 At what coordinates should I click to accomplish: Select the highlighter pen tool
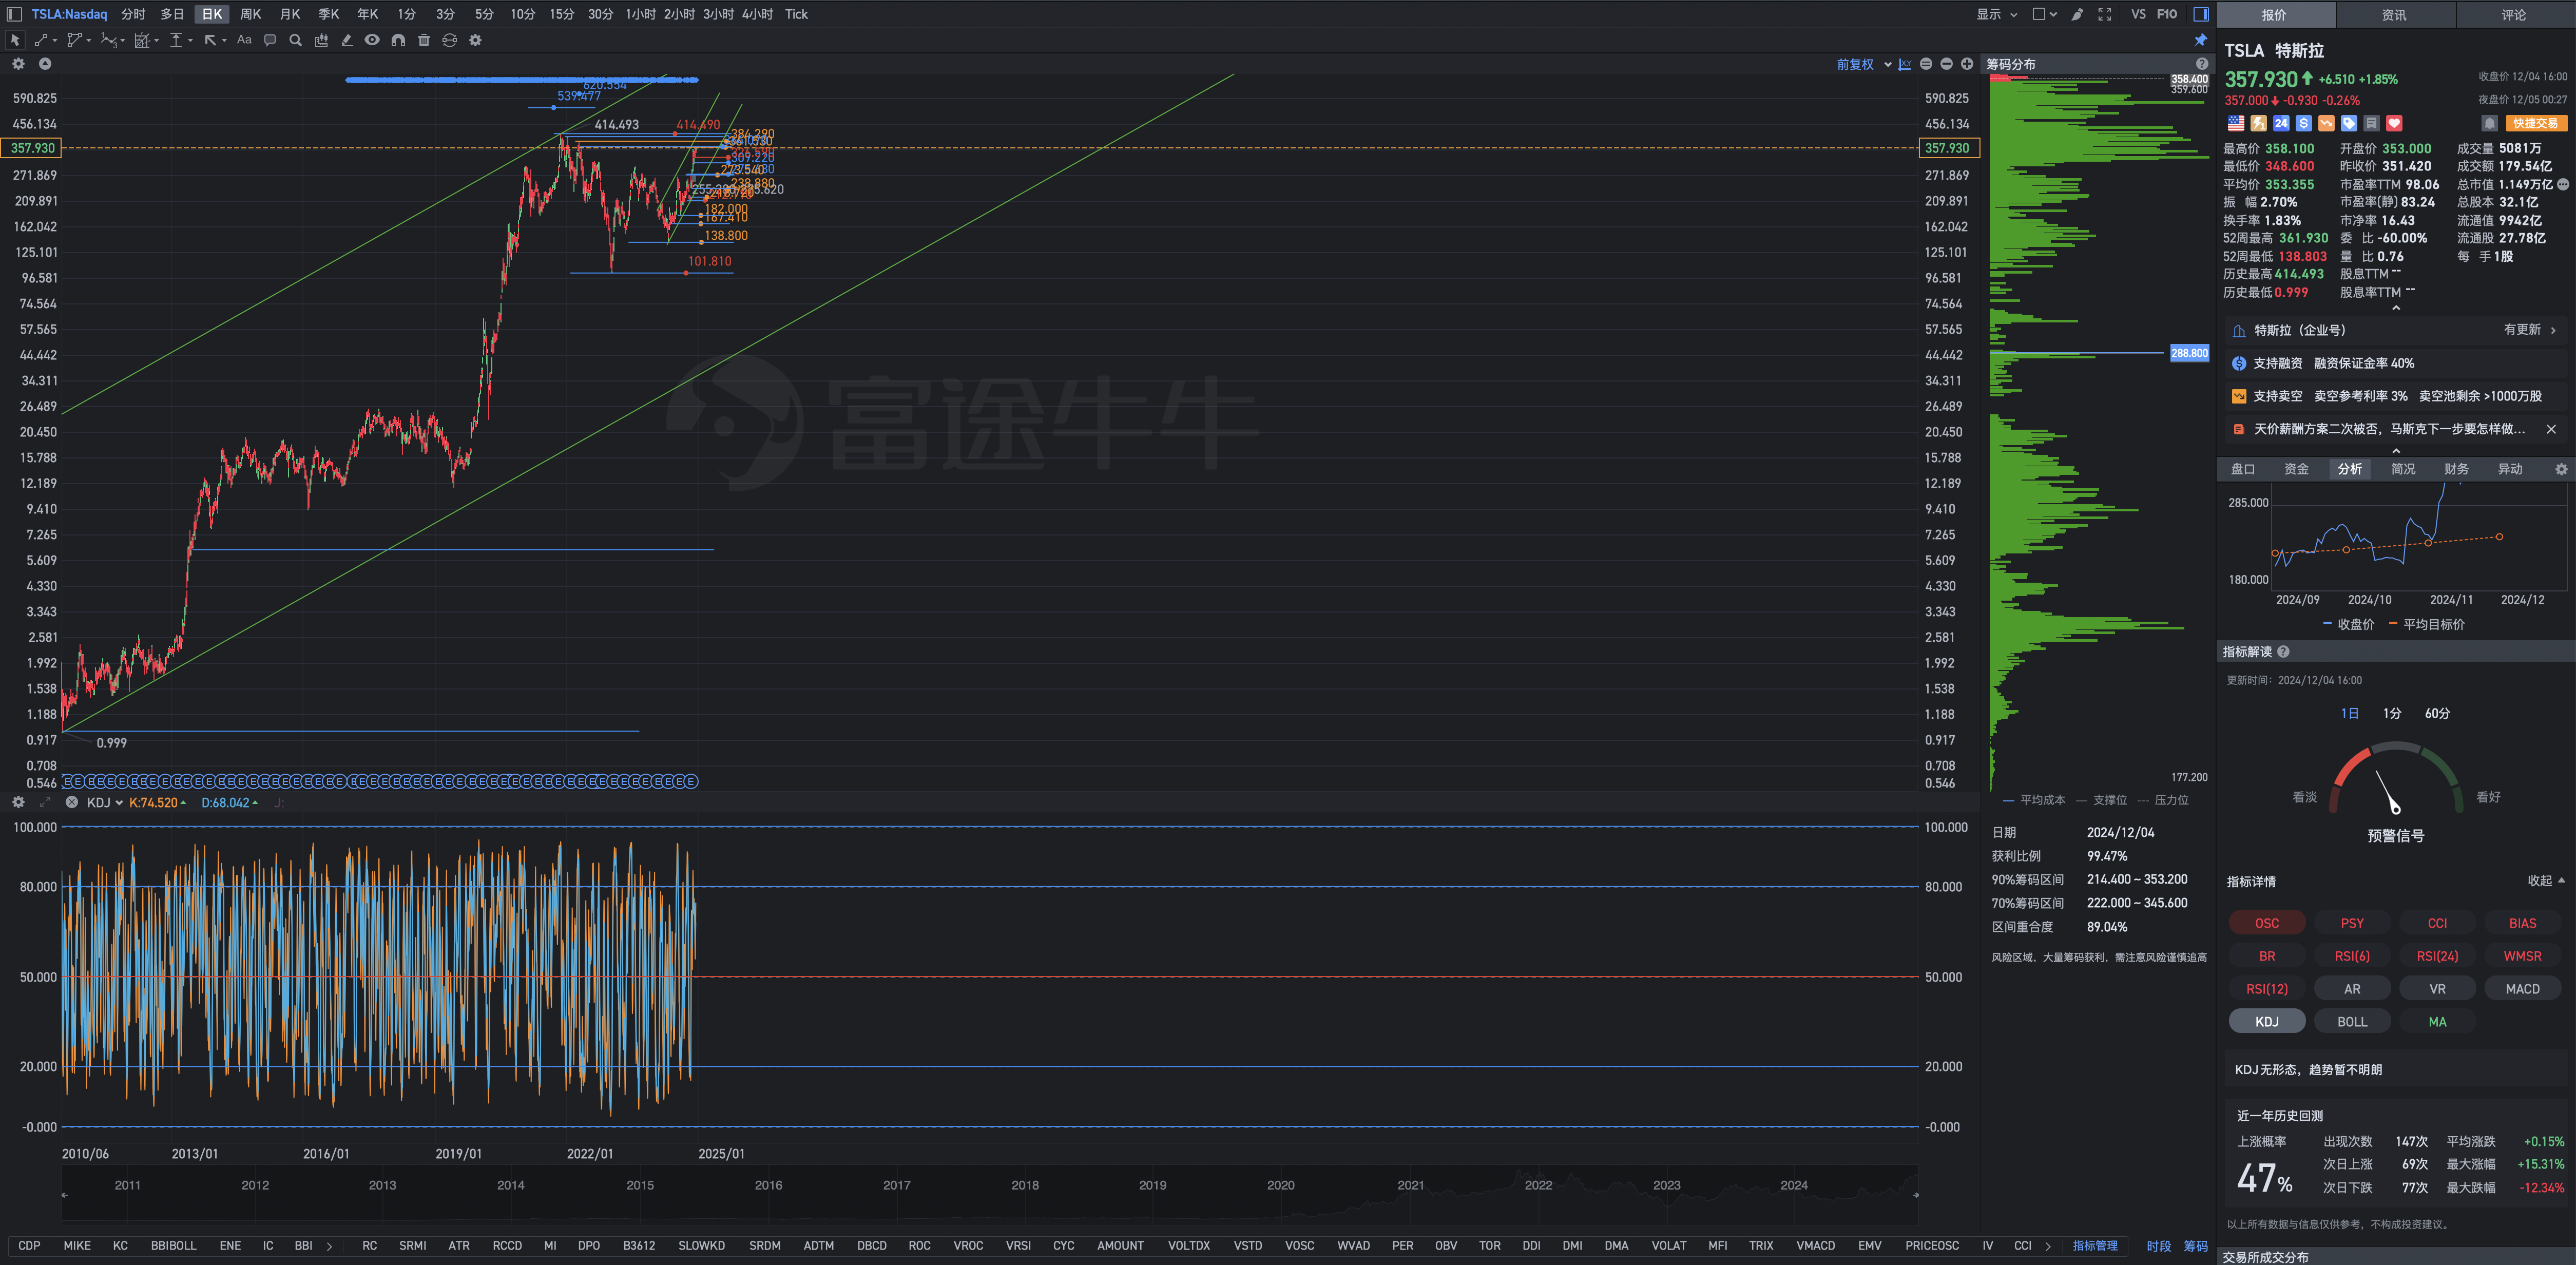click(347, 40)
